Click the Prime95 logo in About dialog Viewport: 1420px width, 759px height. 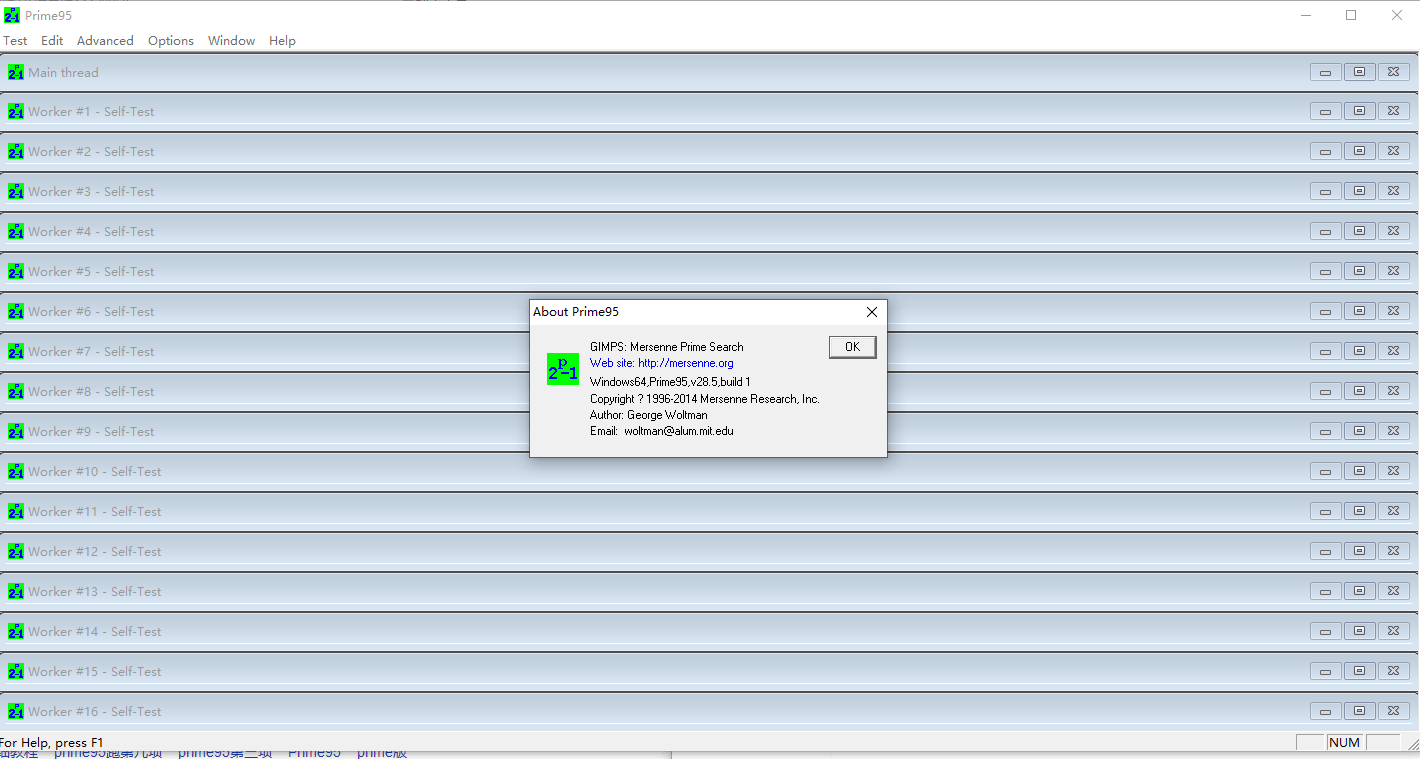coord(563,369)
